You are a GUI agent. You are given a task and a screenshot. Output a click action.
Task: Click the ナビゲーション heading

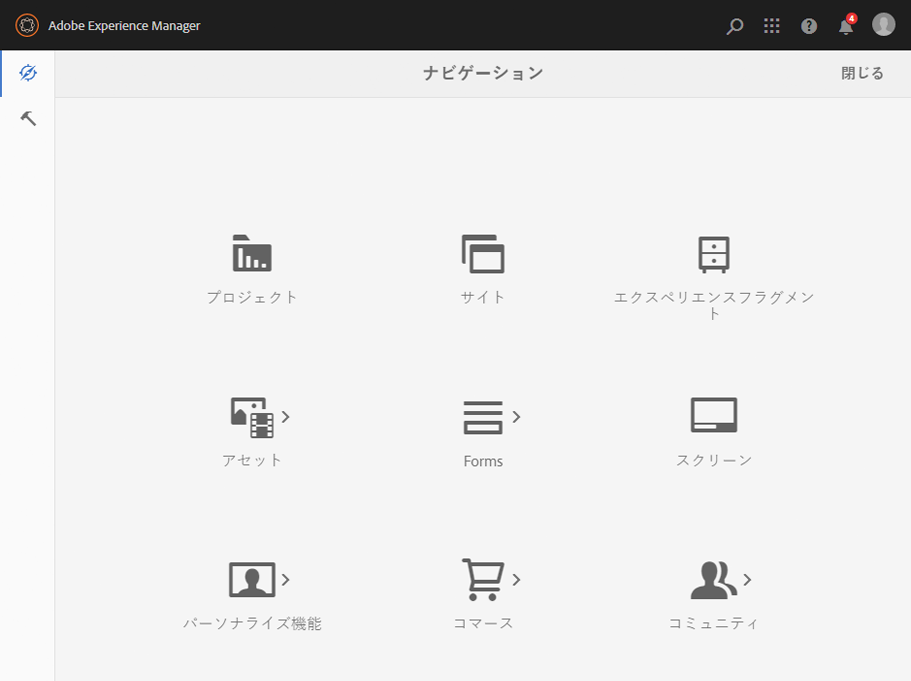pyautogui.click(x=483, y=73)
